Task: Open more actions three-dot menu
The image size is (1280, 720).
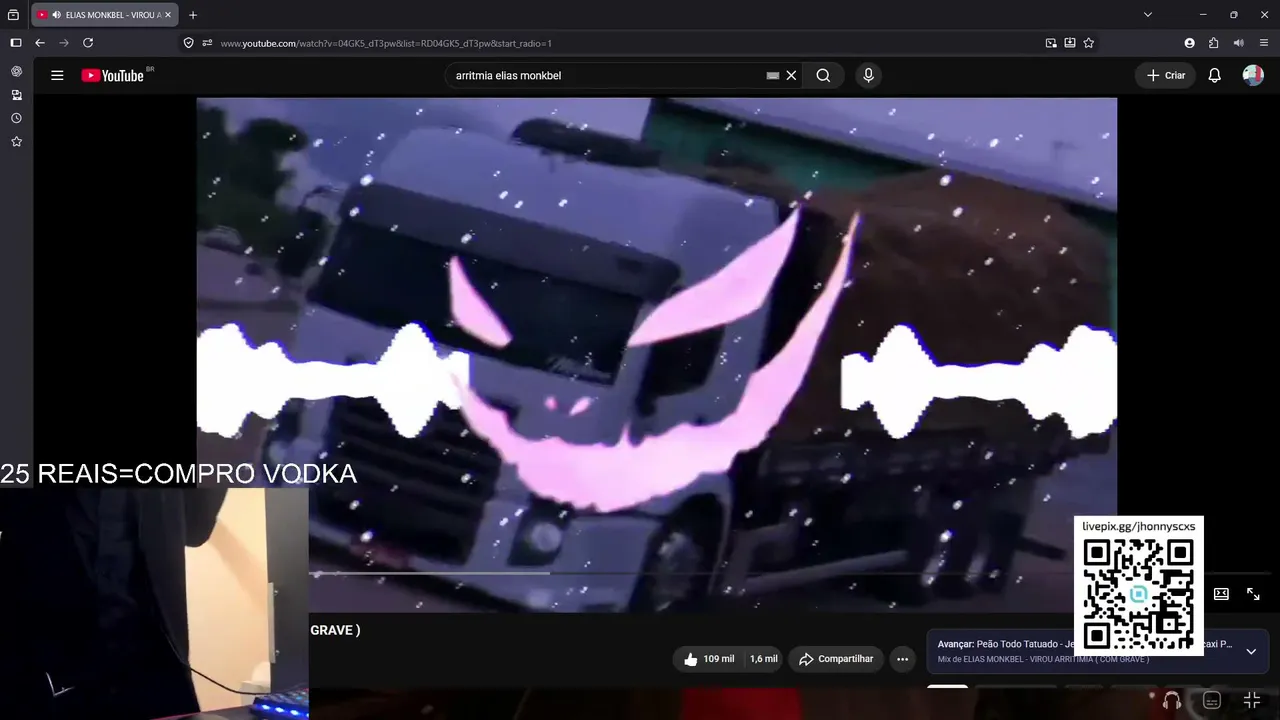Action: (902, 659)
